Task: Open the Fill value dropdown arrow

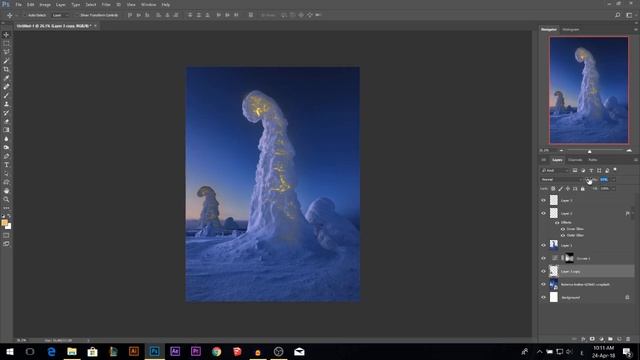Action: pyautogui.click(x=613, y=189)
